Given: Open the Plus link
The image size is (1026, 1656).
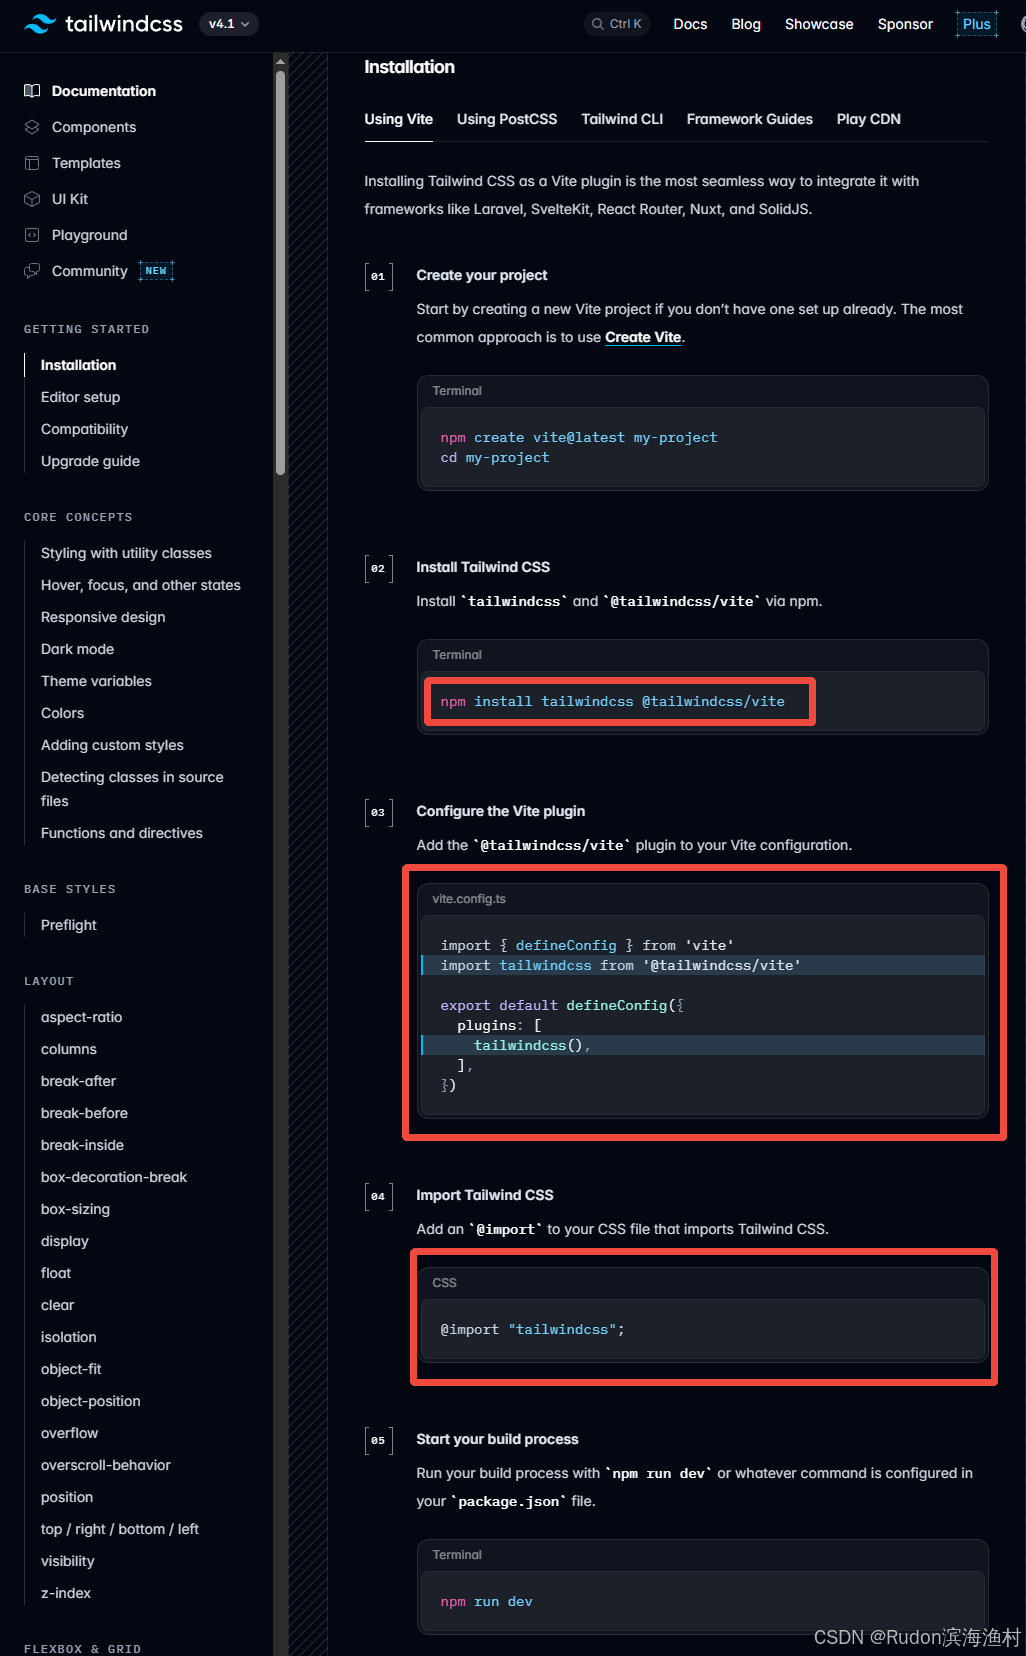Looking at the screenshot, I should (977, 24).
